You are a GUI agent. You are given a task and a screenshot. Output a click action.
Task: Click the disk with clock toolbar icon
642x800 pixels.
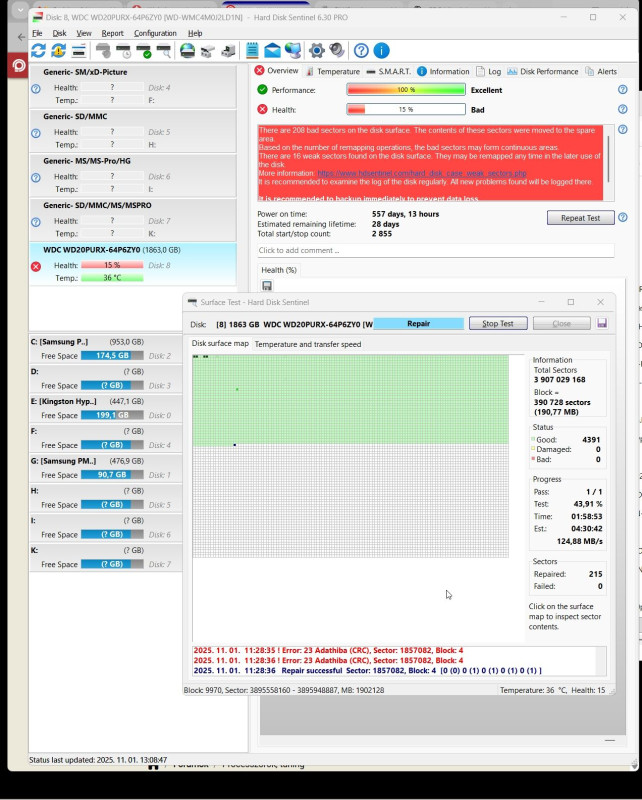point(124,51)
